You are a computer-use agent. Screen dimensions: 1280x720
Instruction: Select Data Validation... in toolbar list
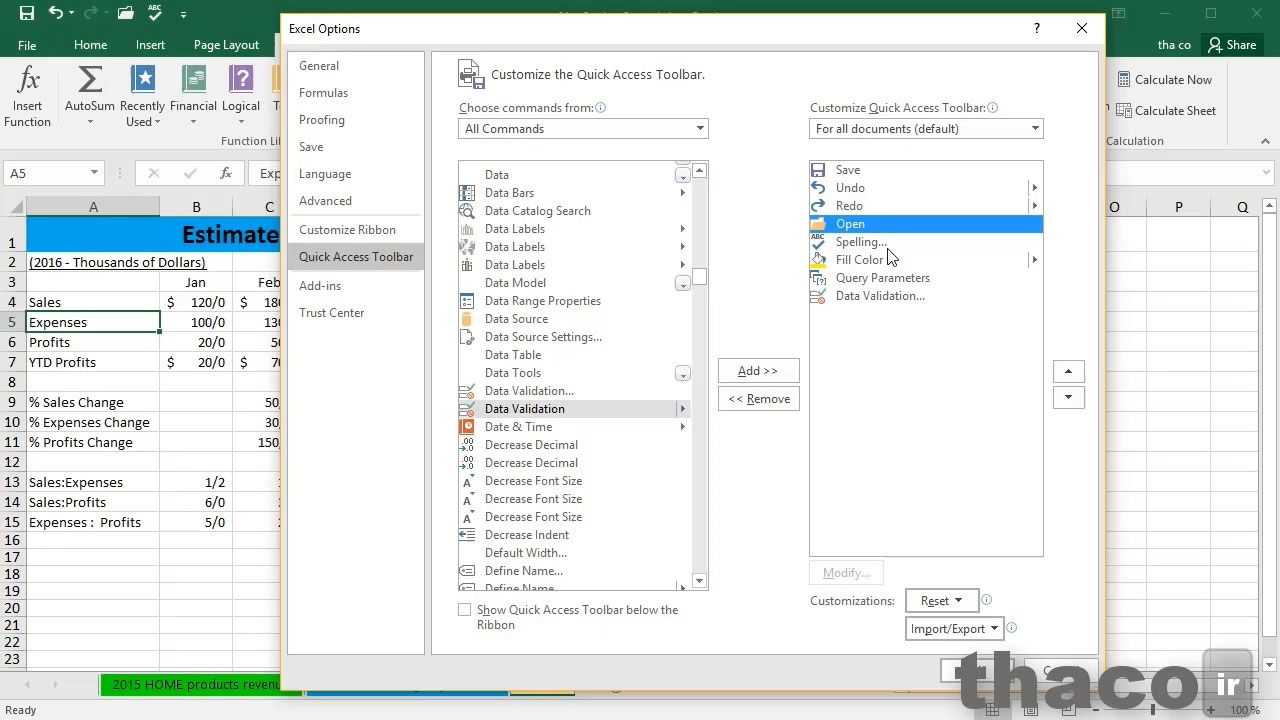[926, 296]
